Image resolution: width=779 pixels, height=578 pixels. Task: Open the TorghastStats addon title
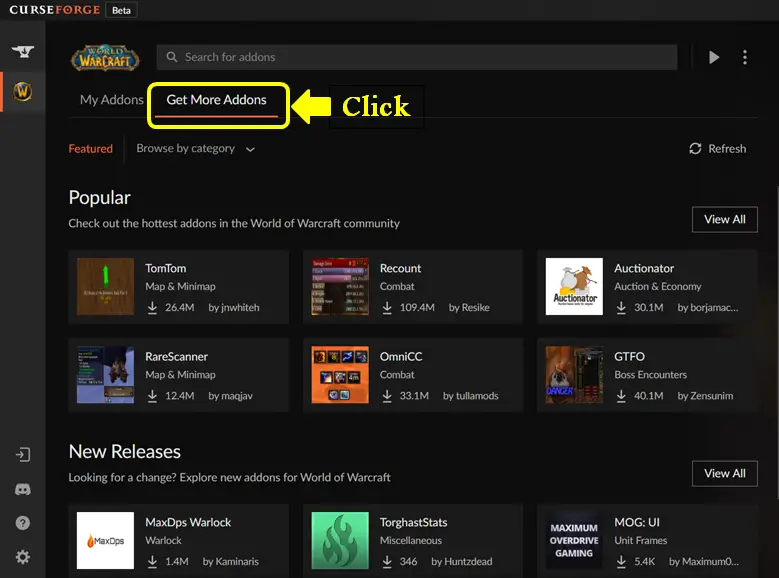(x=413, y=522)
